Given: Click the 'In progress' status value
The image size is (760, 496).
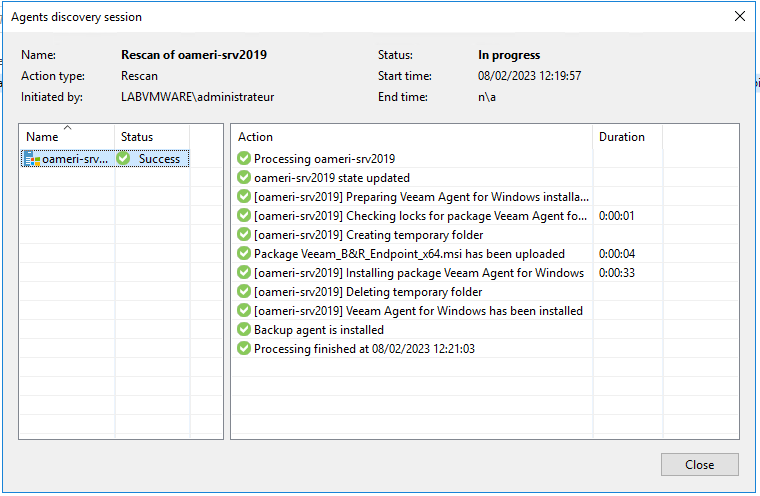Looking at the screenshot, I should [509, 55].
